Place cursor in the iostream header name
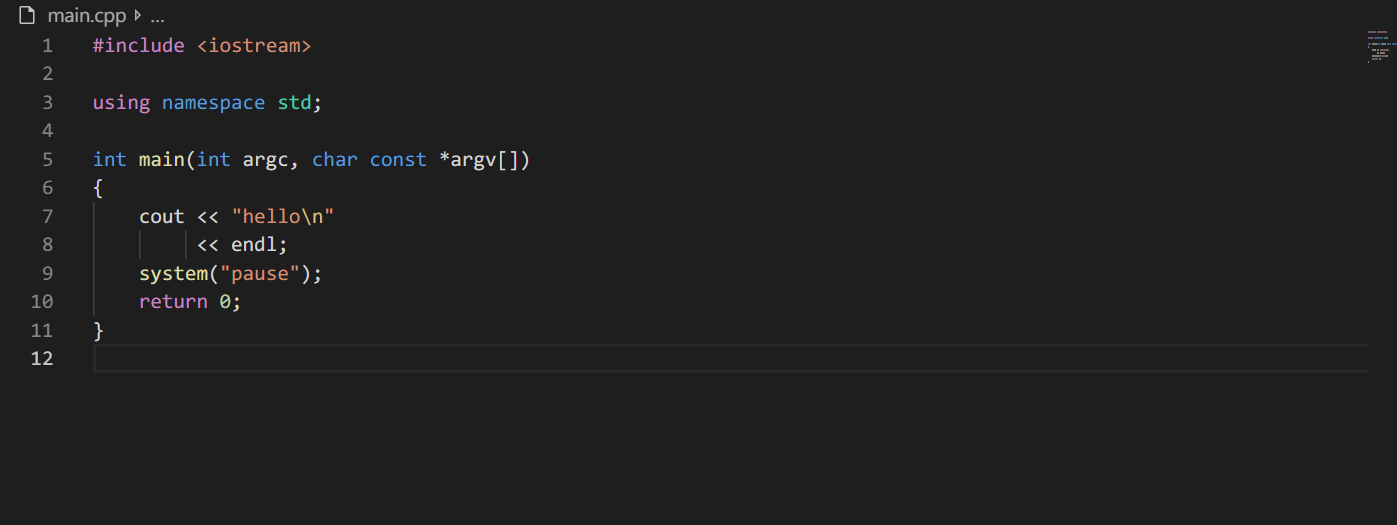The width and height of the screenshot is (1397, 525). coord(260,46)
